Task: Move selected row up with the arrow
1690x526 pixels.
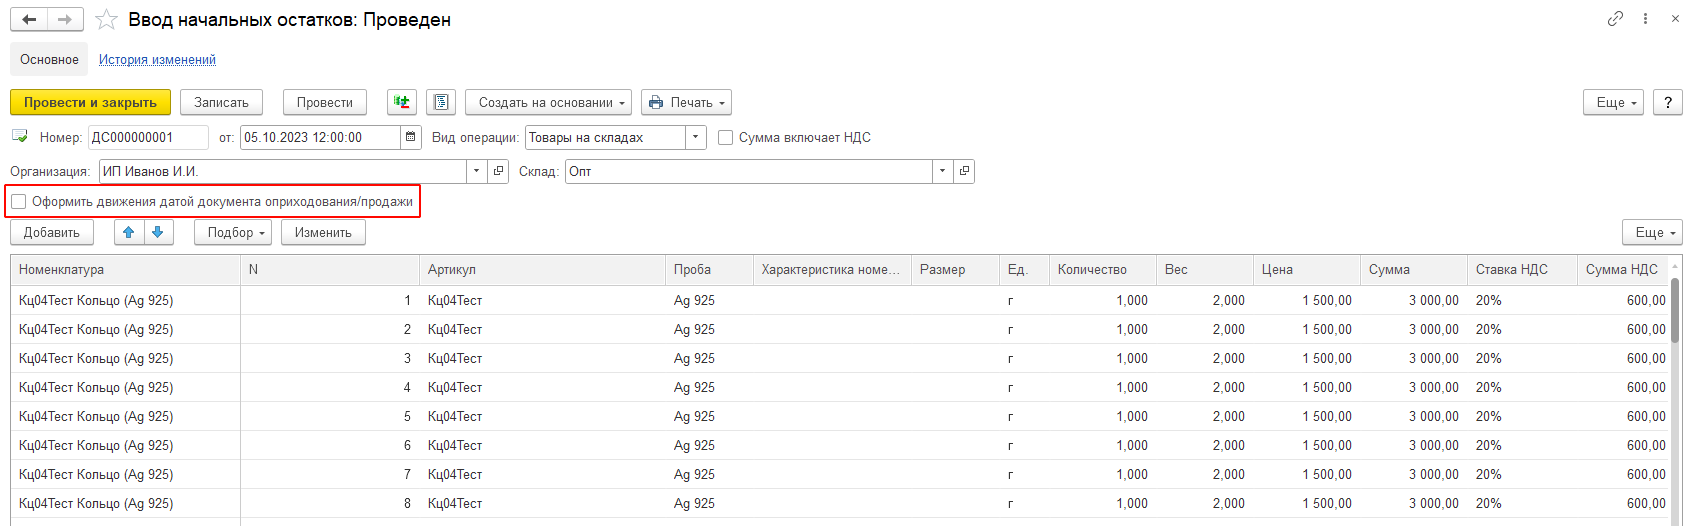Action: [128, 232]
